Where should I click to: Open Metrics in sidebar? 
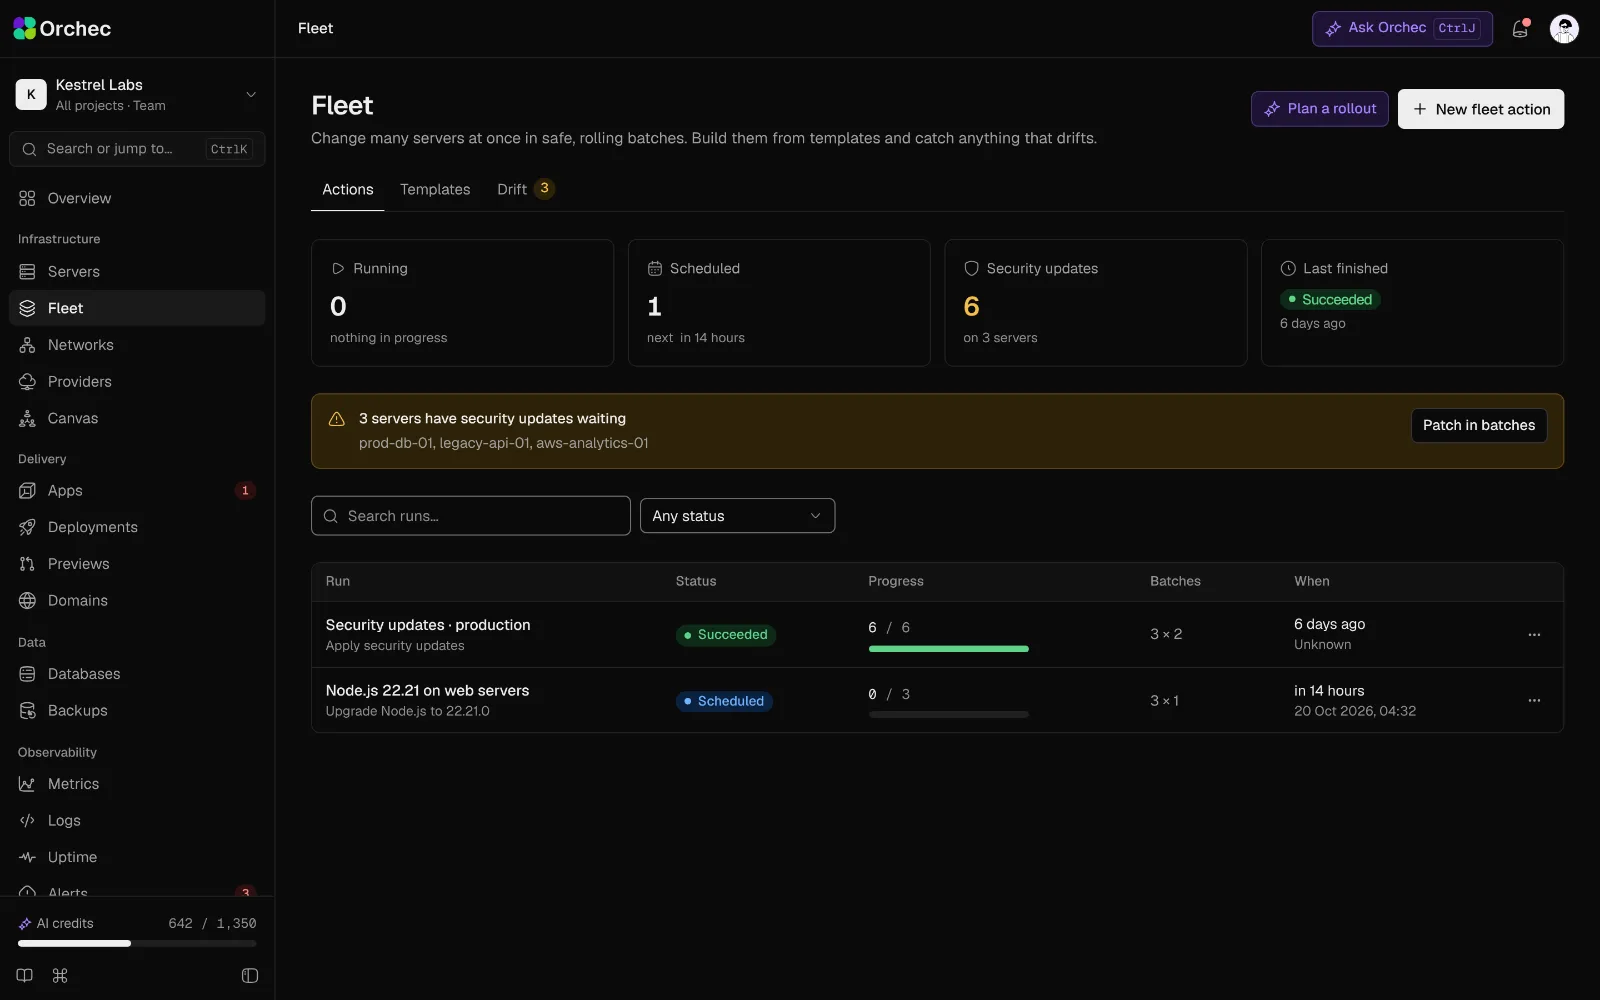point(137,784)
